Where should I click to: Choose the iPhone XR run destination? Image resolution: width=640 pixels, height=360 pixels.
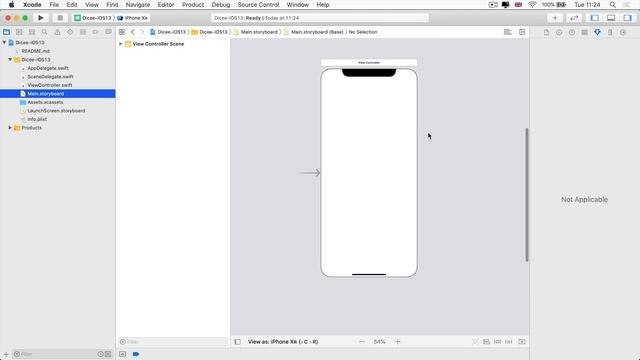[133, 18]
